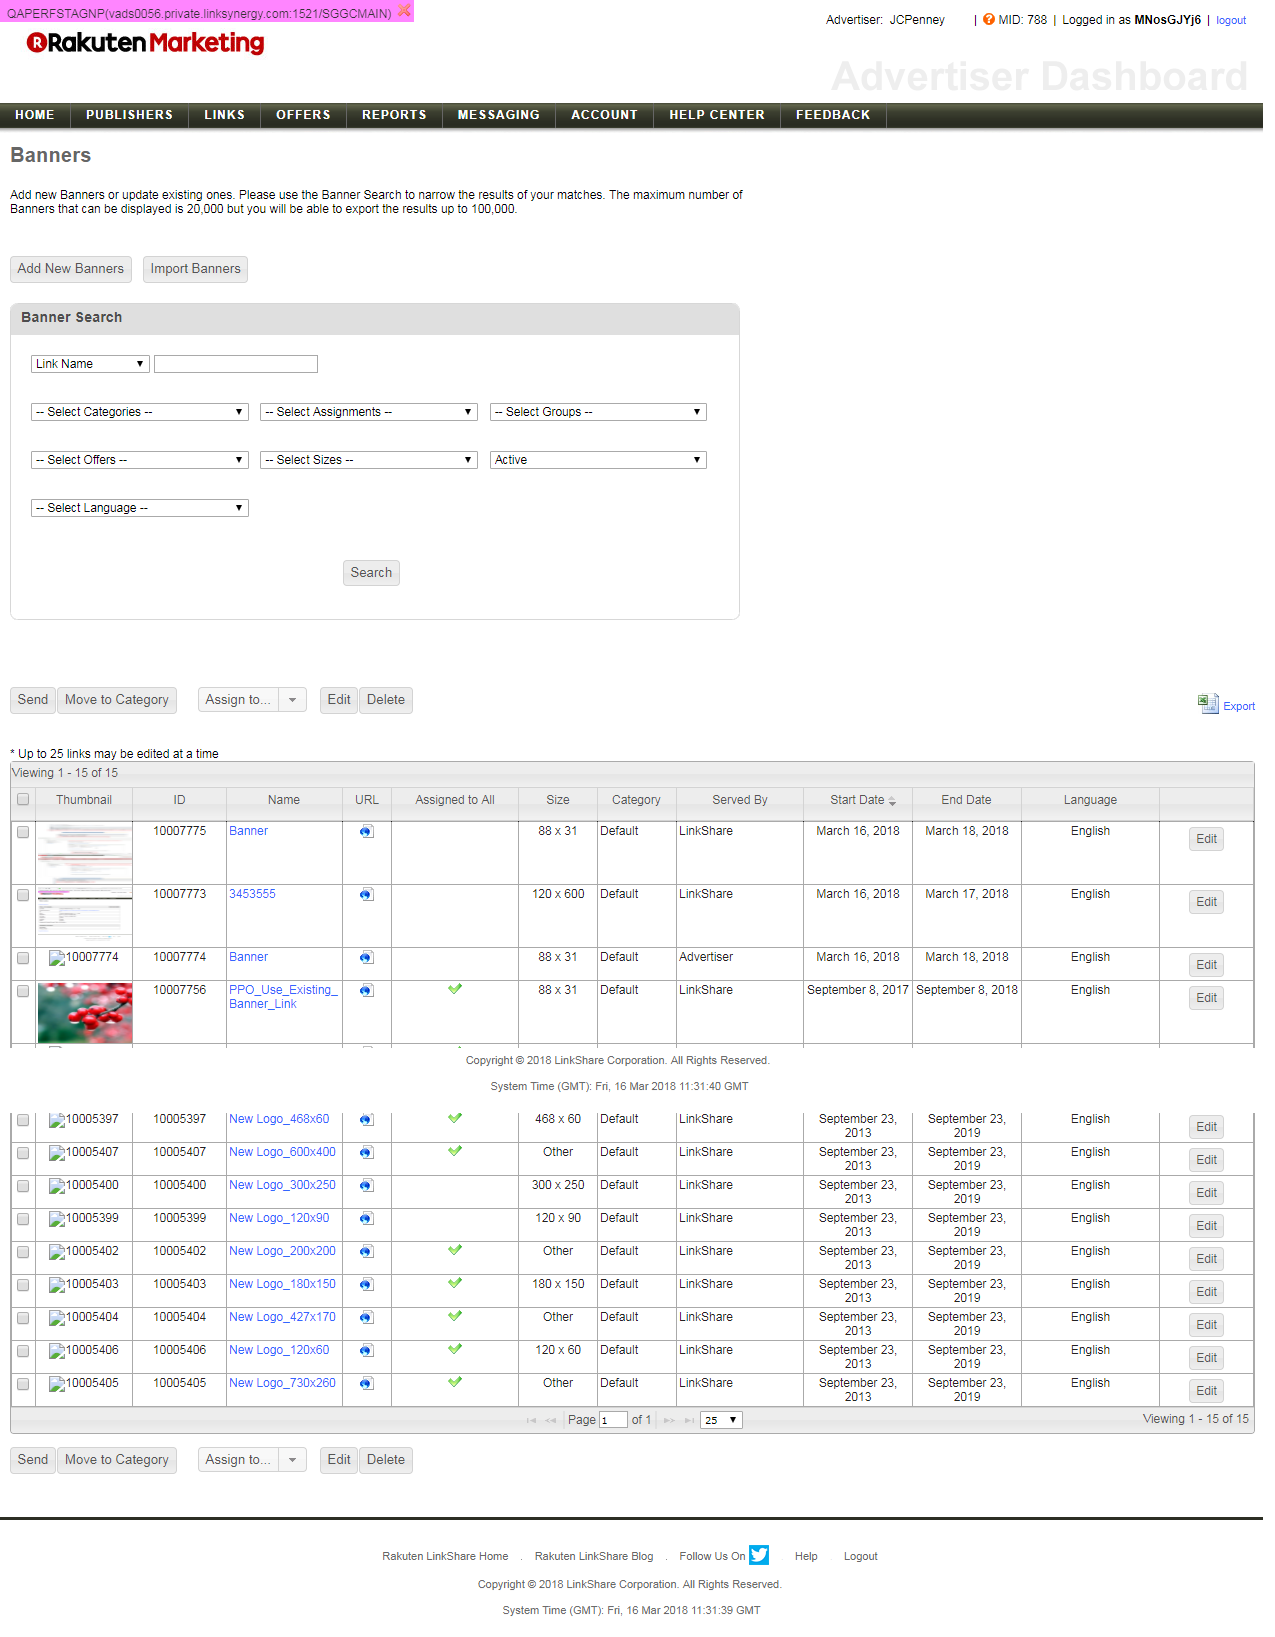
Task: Toggle the select-all checkbox in table header
Action: pyautogui.click(x=23, y=800)
